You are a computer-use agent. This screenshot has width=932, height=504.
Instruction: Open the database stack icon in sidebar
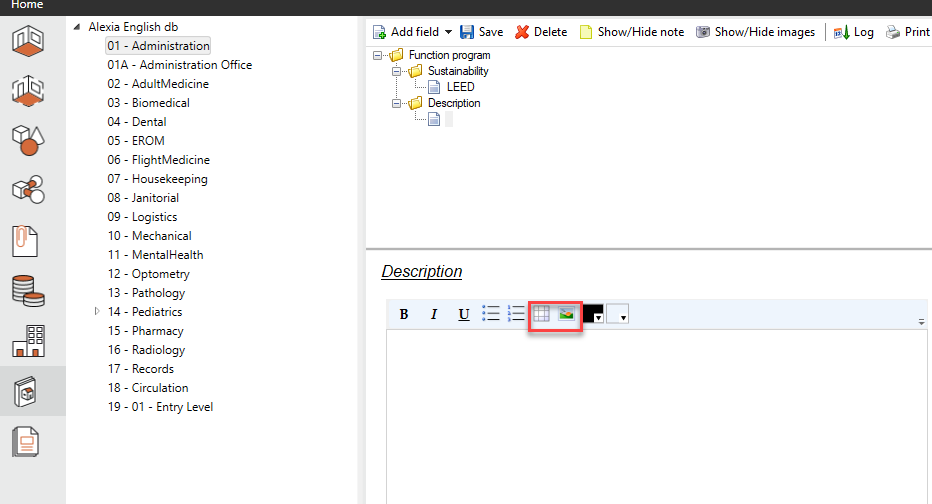pyautogui.click(x=27, y=290)
